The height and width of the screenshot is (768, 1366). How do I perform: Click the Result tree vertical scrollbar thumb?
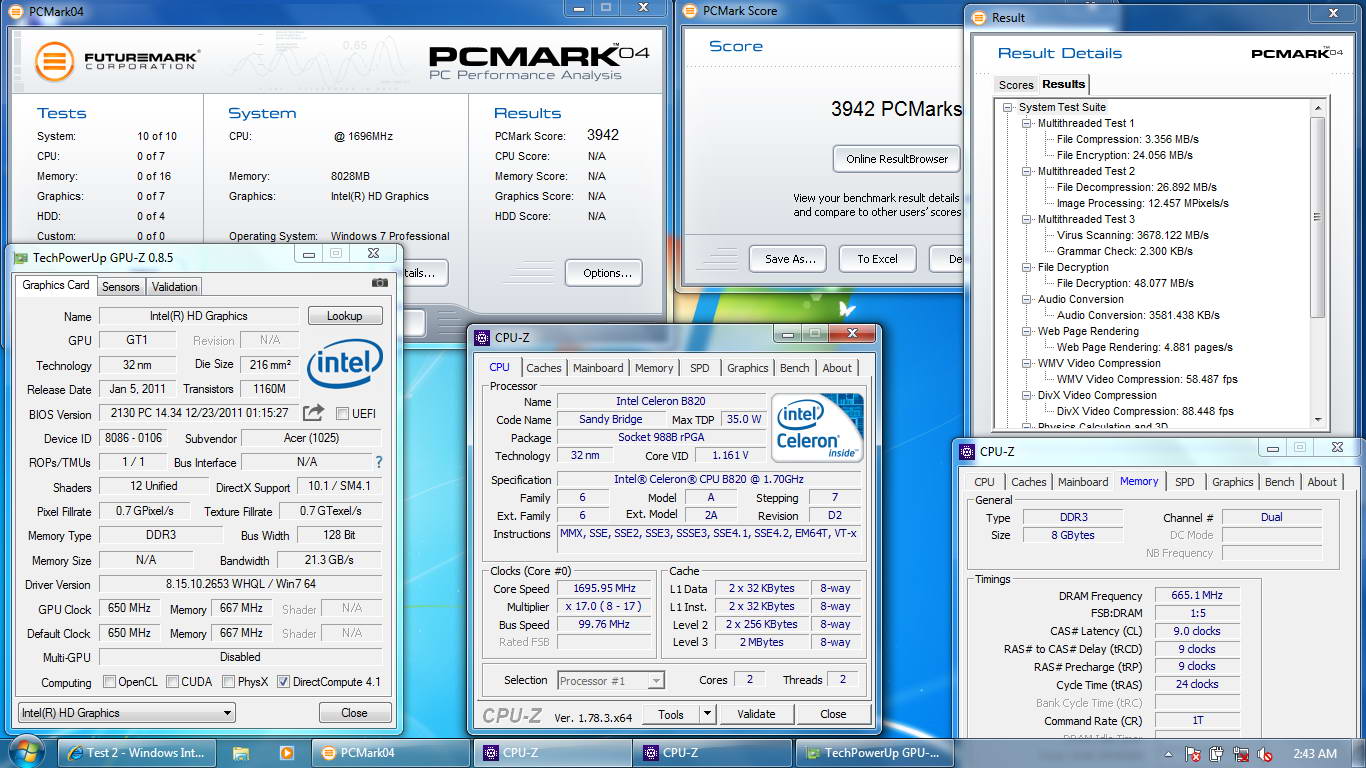pyautogui.click(x=1318, y=217)
